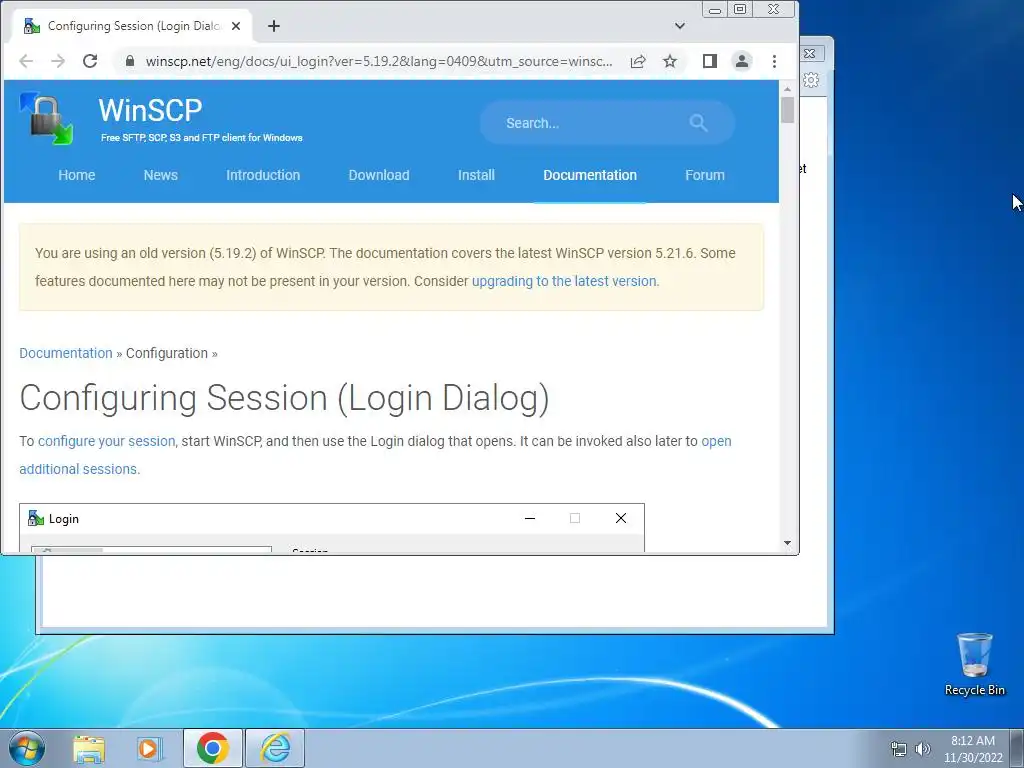
Task: Click the browser forward arrow
Action: pyautogui.click(x=58, y=61)
